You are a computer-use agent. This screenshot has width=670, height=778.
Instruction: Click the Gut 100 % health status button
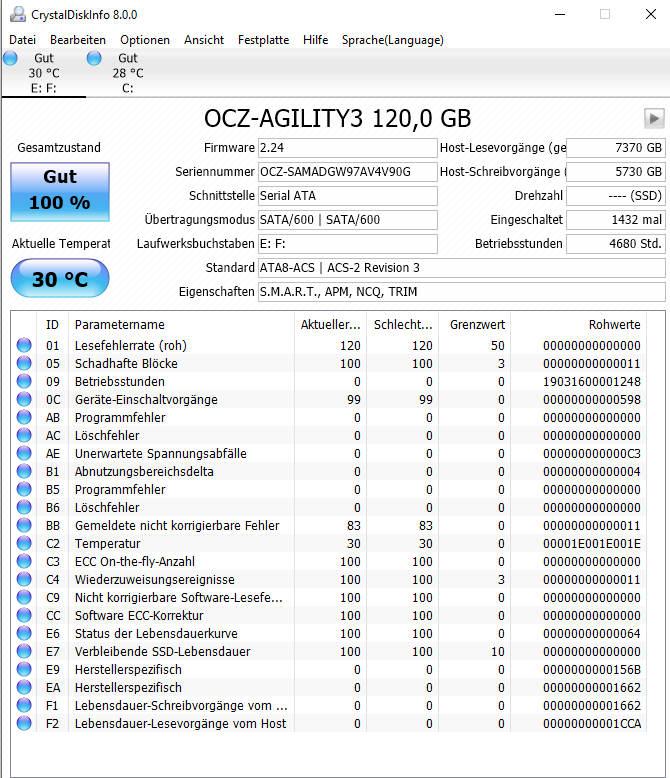click(x=60, y=192)
